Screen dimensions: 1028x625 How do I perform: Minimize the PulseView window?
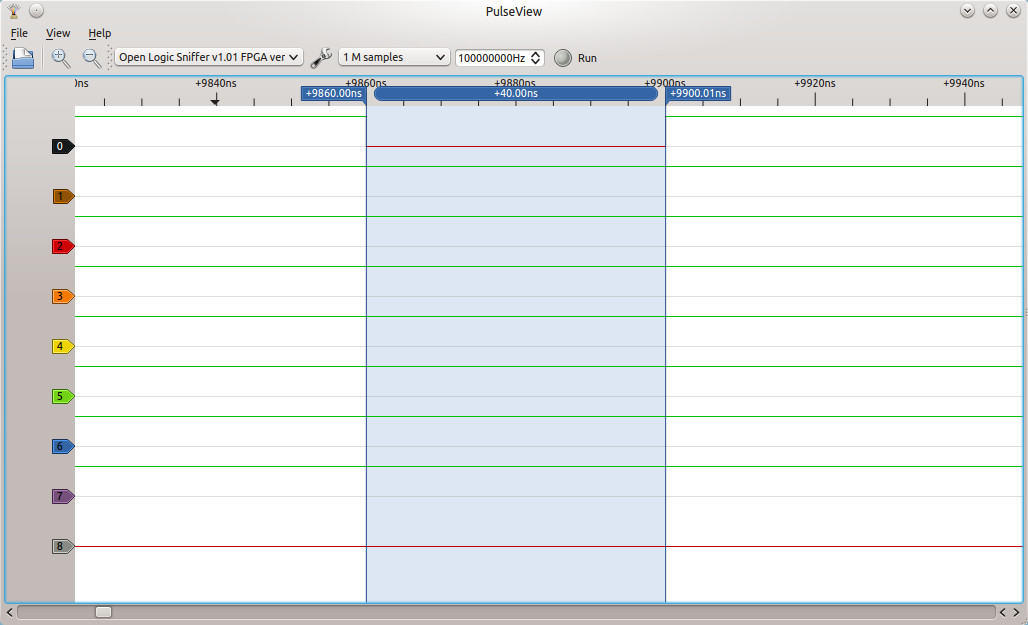pos(968,10)
